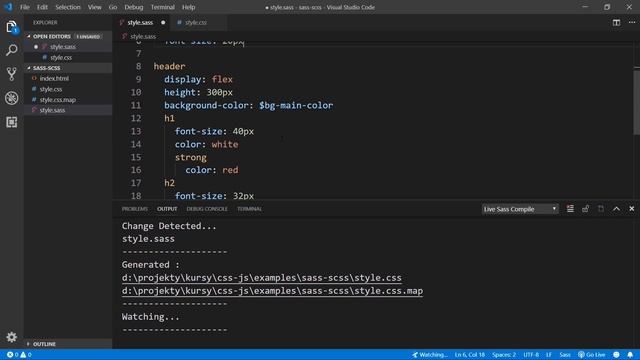Open the Help menu

coord(188,7)
